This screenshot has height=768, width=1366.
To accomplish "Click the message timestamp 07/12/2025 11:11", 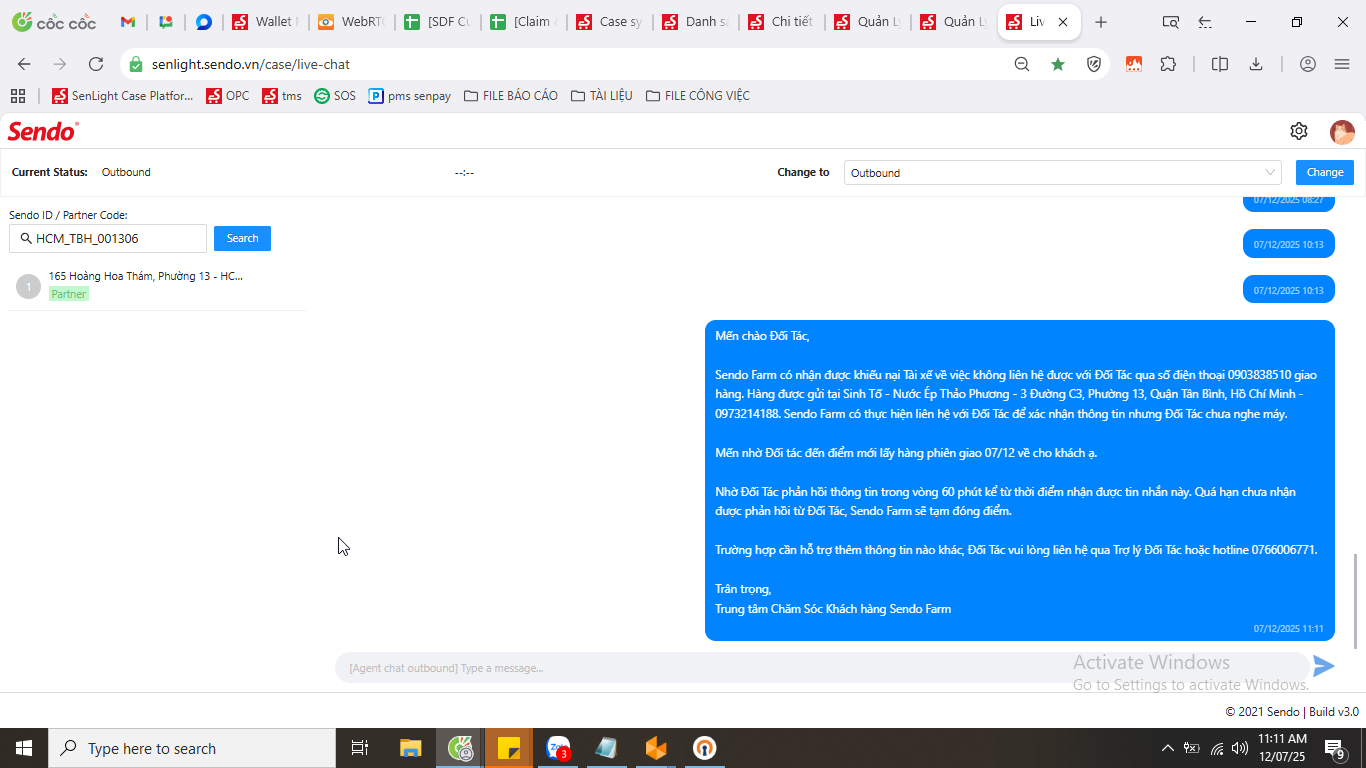I will point(1288,629).
